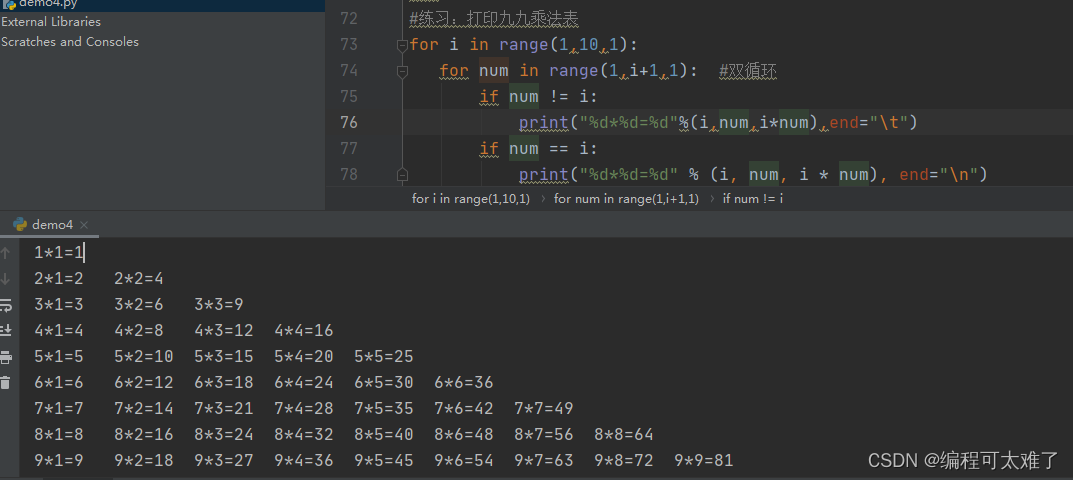Click line number 73 in the gutter

coord(349,45)
